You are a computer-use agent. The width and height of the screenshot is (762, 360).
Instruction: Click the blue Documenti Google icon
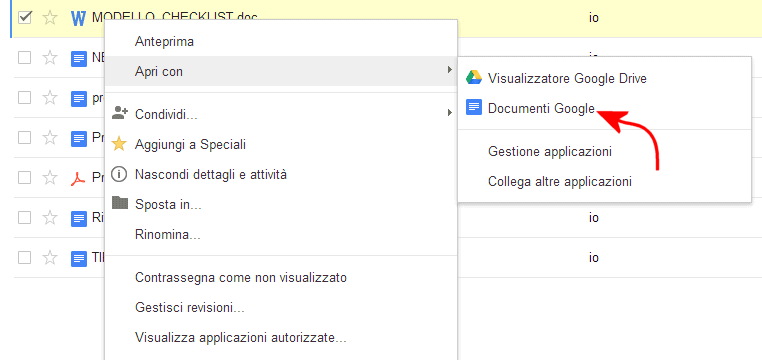click(474, 107)
